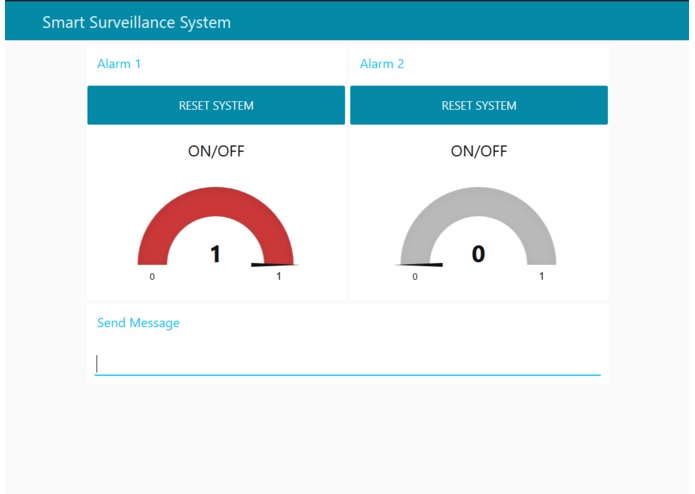Click Alarm 1 gauge maximum label 1

coord(279,276)
